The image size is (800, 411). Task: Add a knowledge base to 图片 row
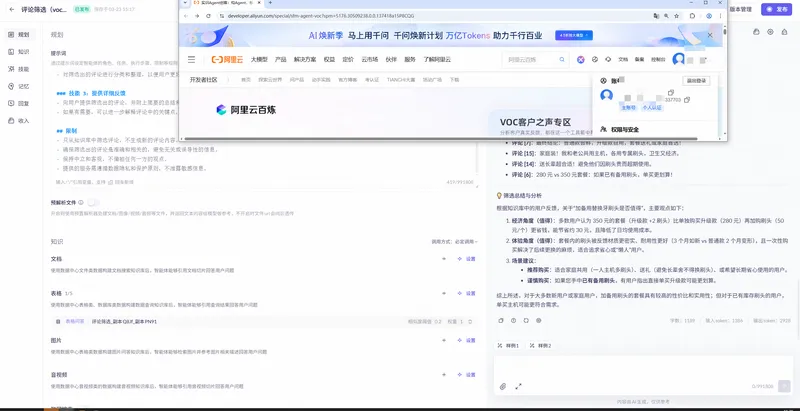tap(443, 341)
